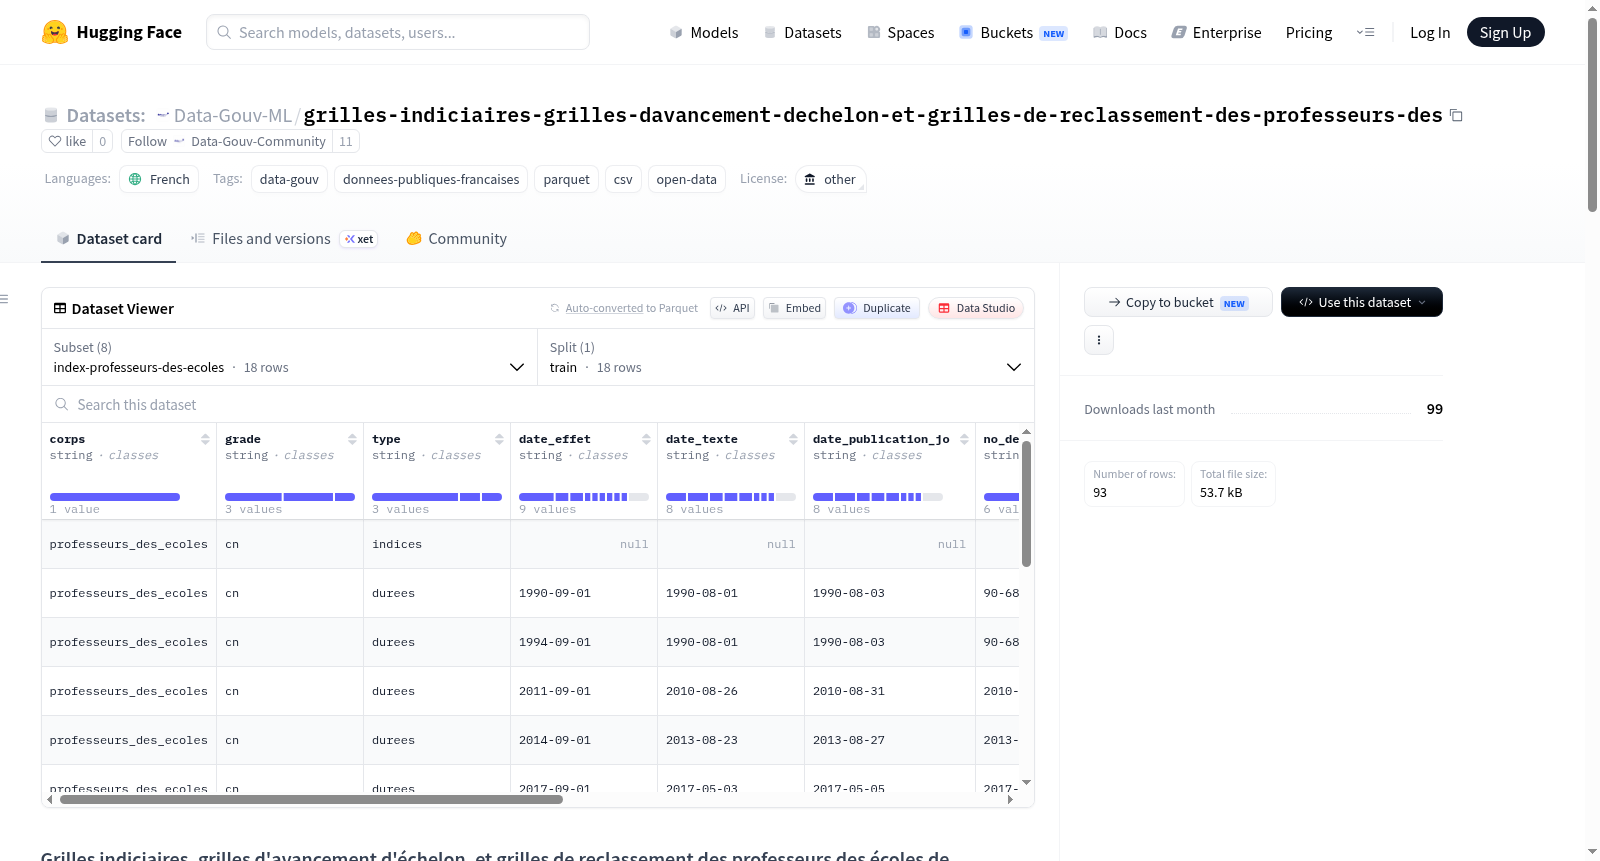This screenshot has height=861, width=1600.
Task: Open the API button in Dataset Viewer
Action: point(733,308)
